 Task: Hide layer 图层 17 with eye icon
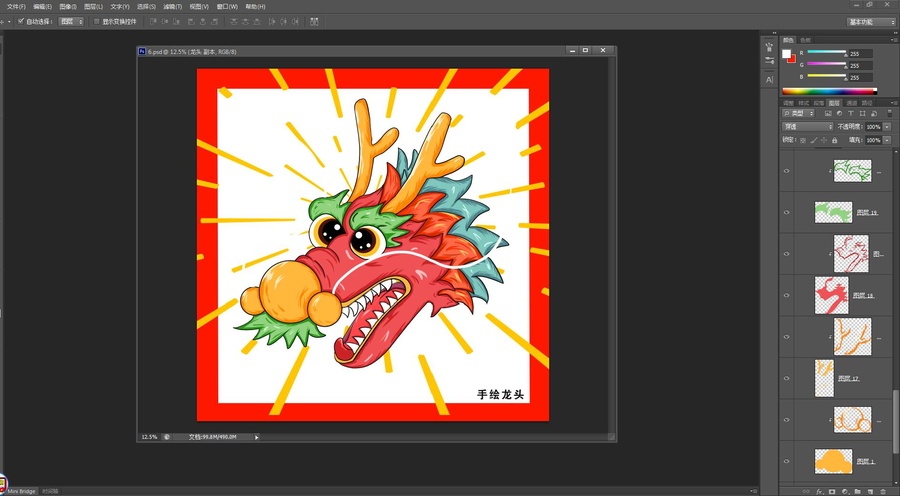[x=786, y=378]
